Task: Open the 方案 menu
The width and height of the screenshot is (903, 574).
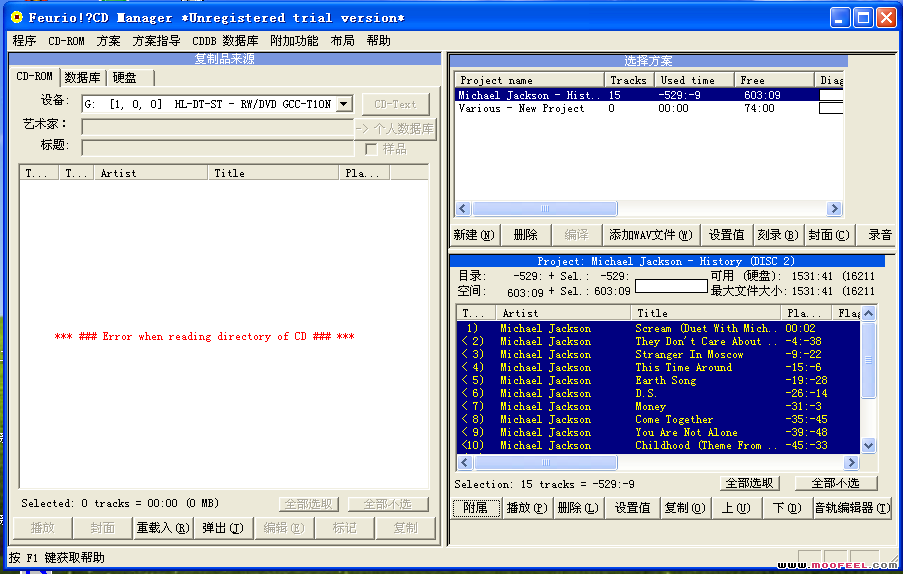Action: click(109, 41)
